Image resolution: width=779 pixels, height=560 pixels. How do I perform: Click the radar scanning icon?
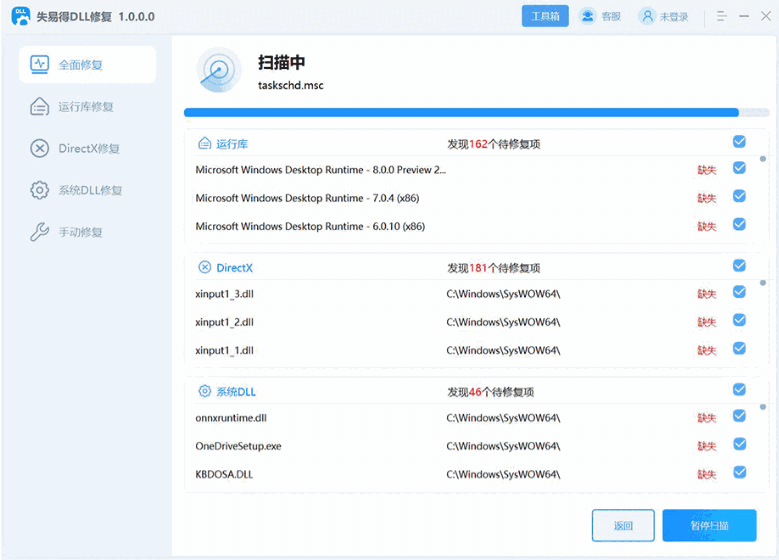[219, 70]
